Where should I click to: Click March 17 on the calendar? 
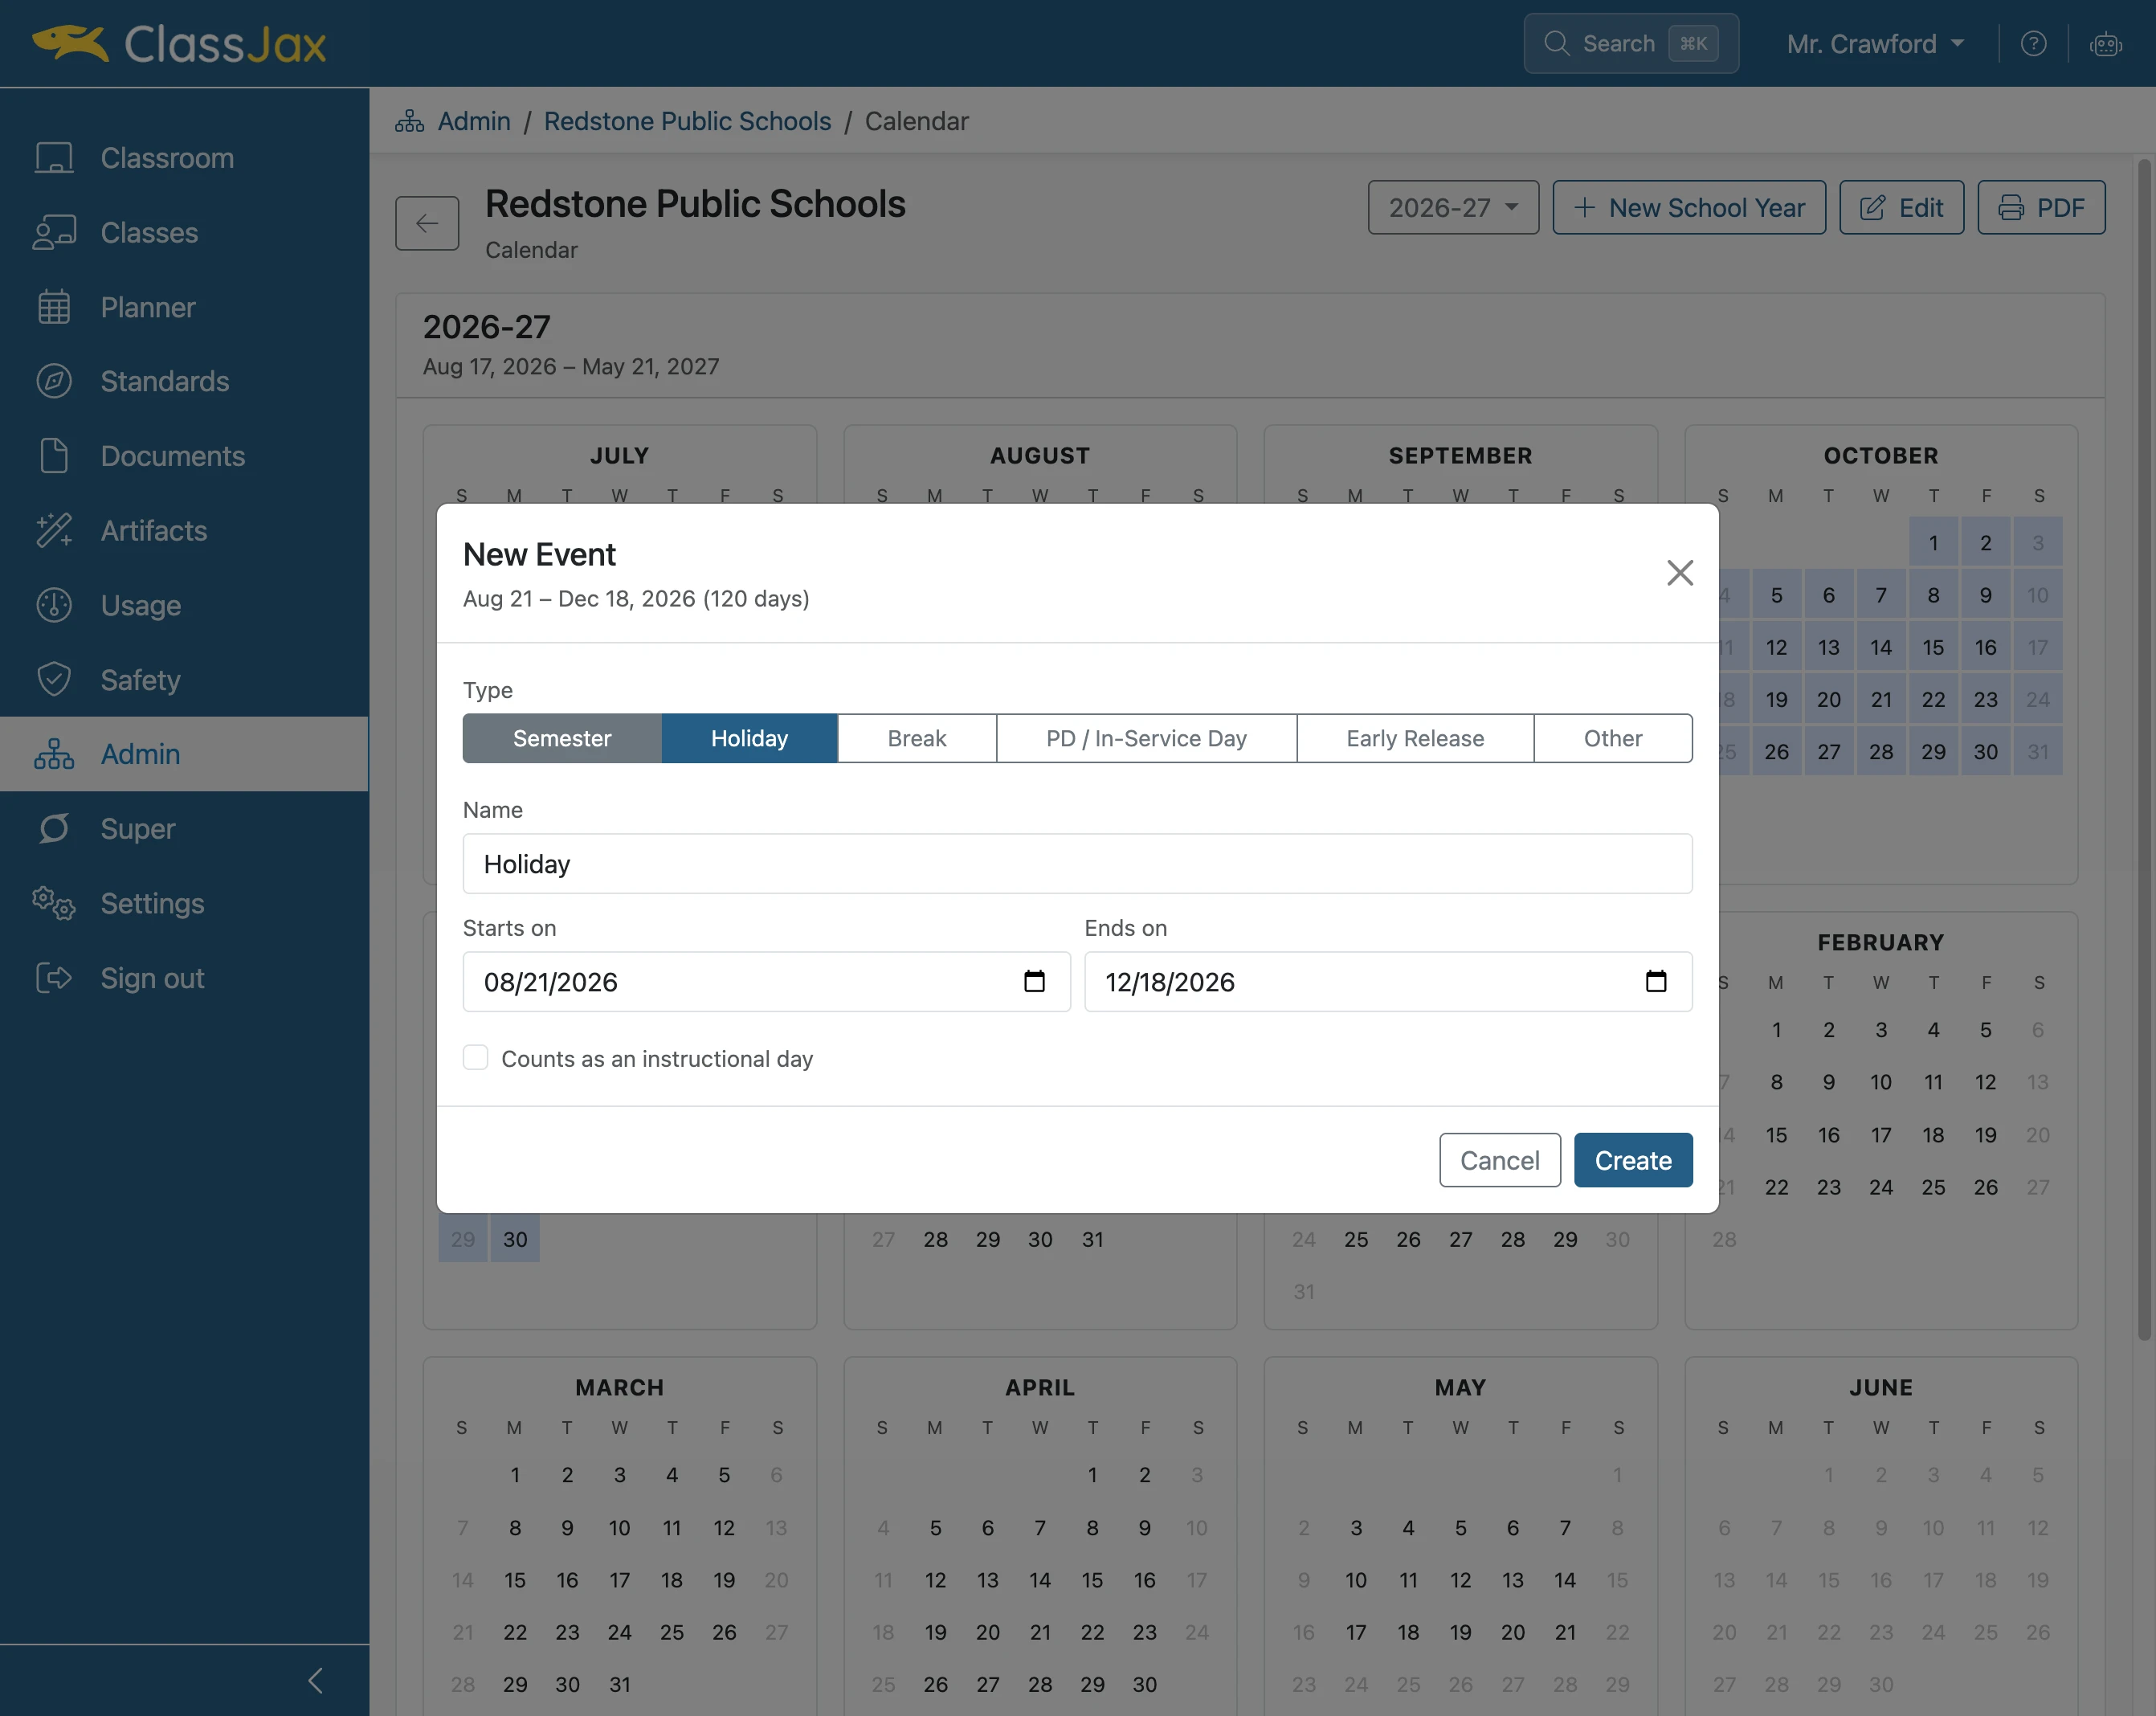click(x=620, y=1581)
